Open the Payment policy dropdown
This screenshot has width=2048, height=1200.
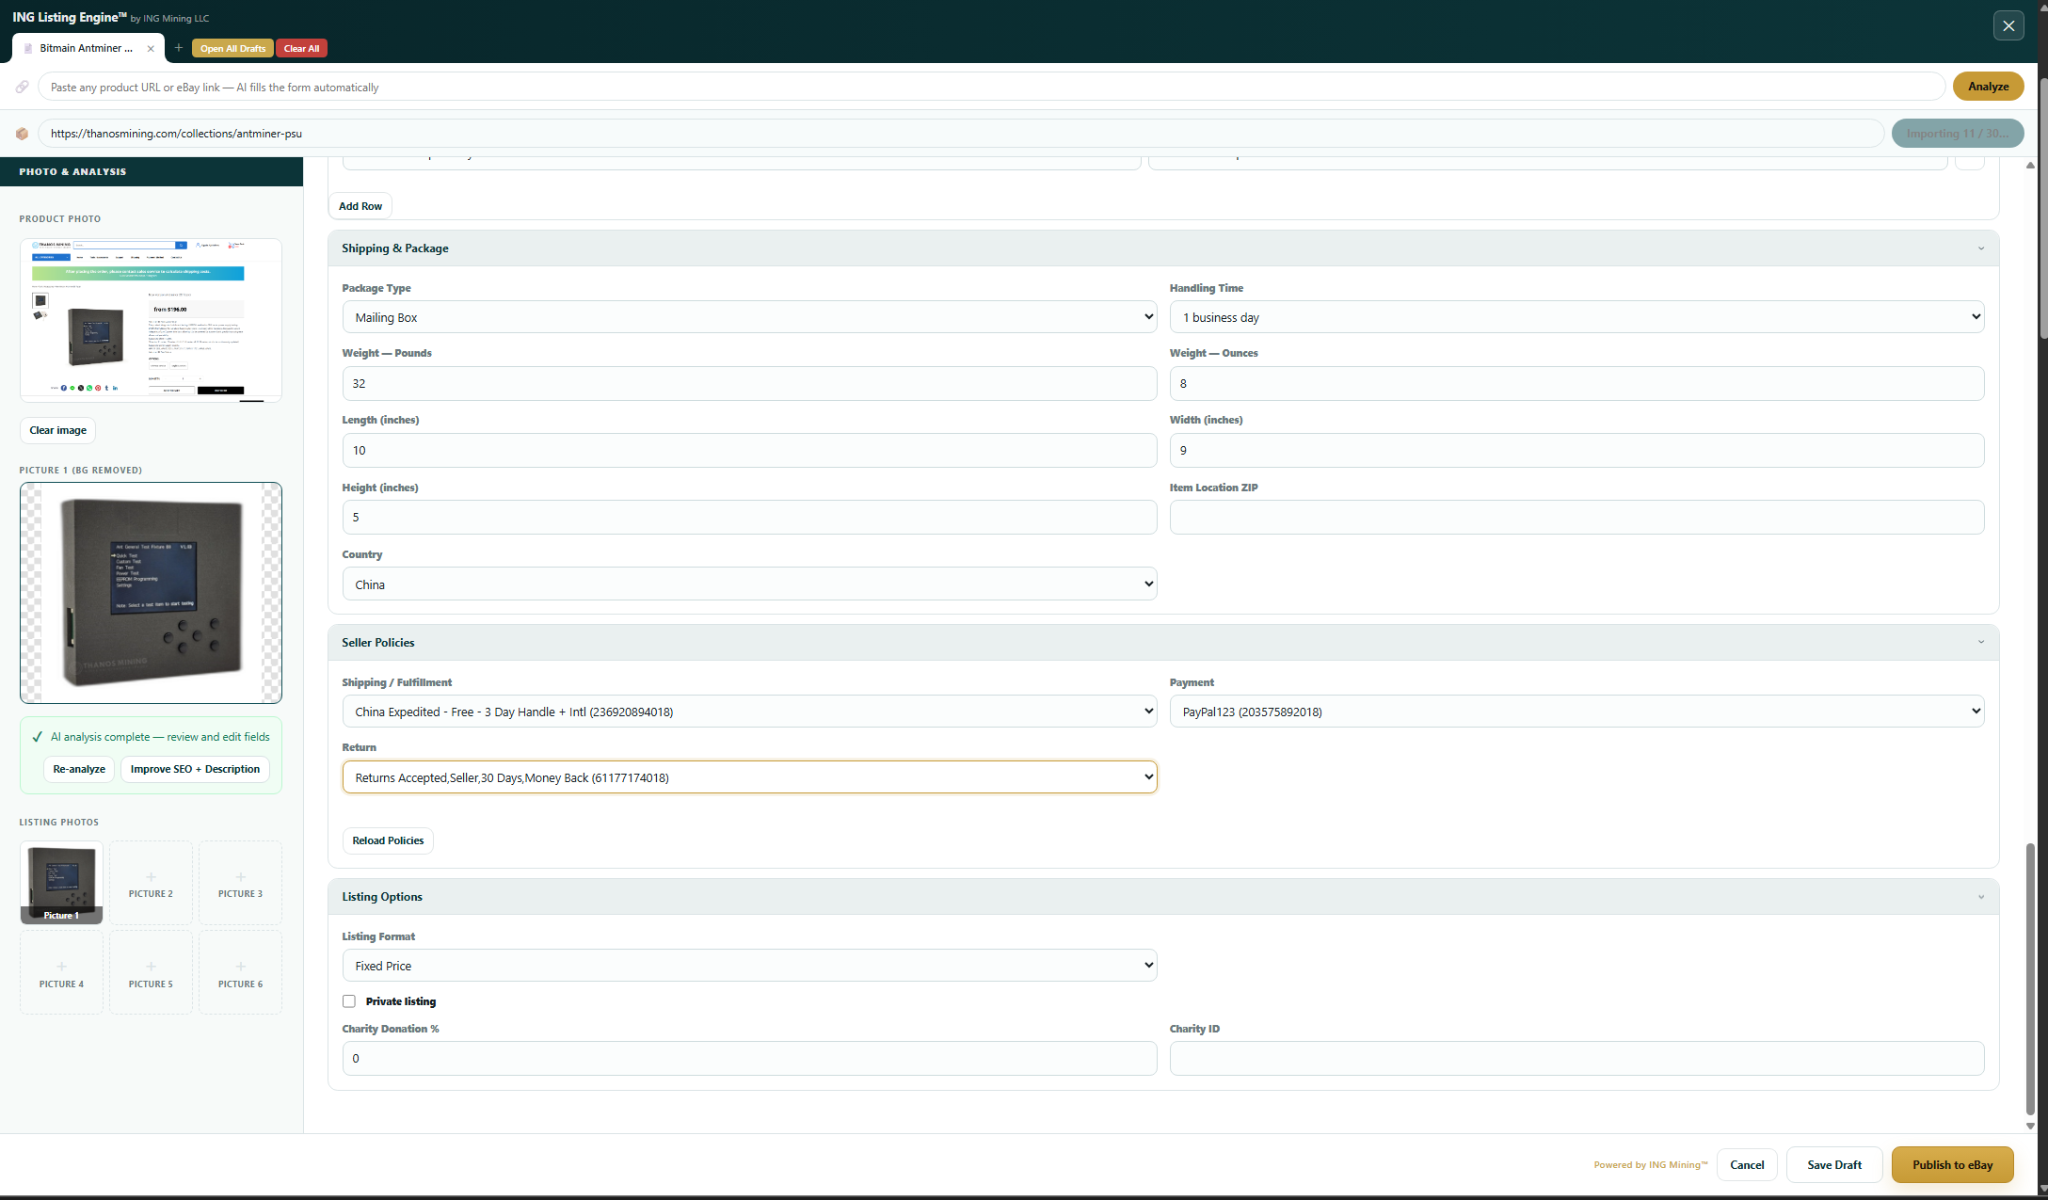click(x=1576, y=711)
